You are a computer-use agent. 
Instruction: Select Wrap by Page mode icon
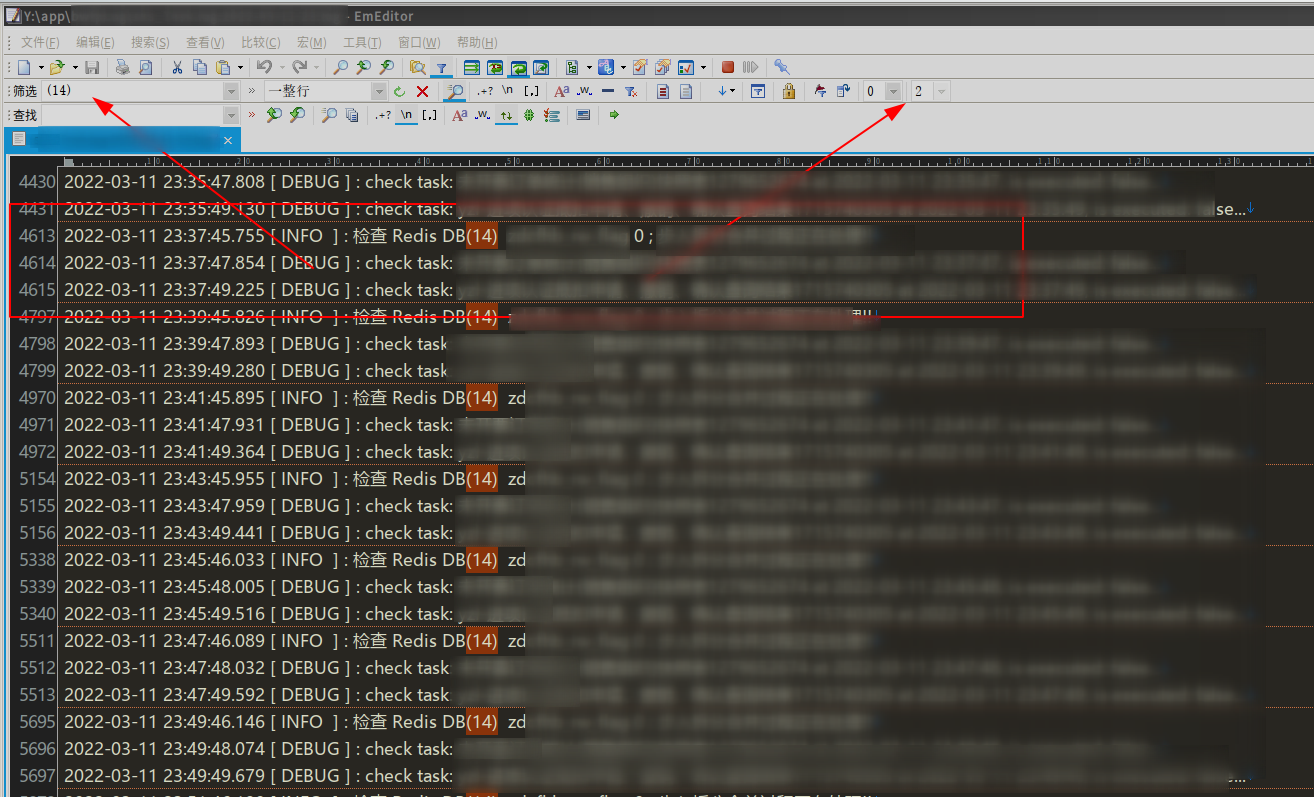click(541, 67)
